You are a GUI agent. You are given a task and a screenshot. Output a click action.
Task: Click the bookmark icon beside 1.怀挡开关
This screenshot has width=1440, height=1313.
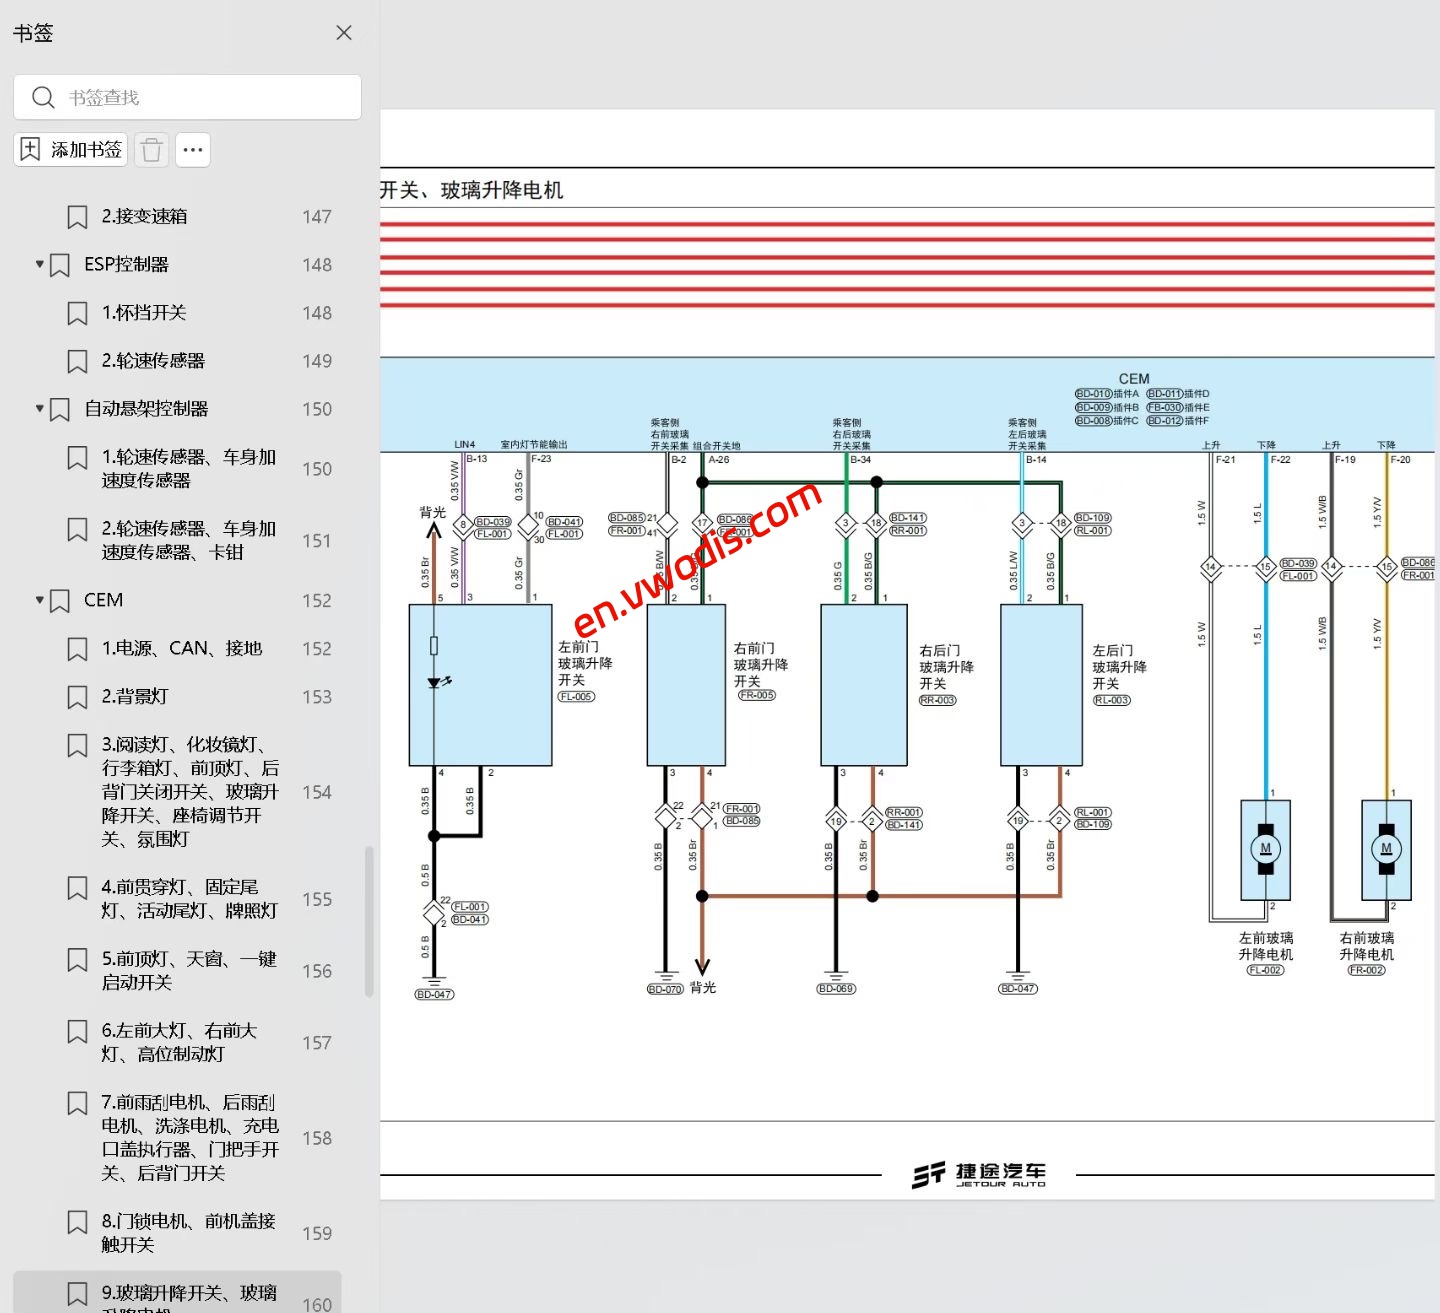pyautogui.click(x=78, y=312)
